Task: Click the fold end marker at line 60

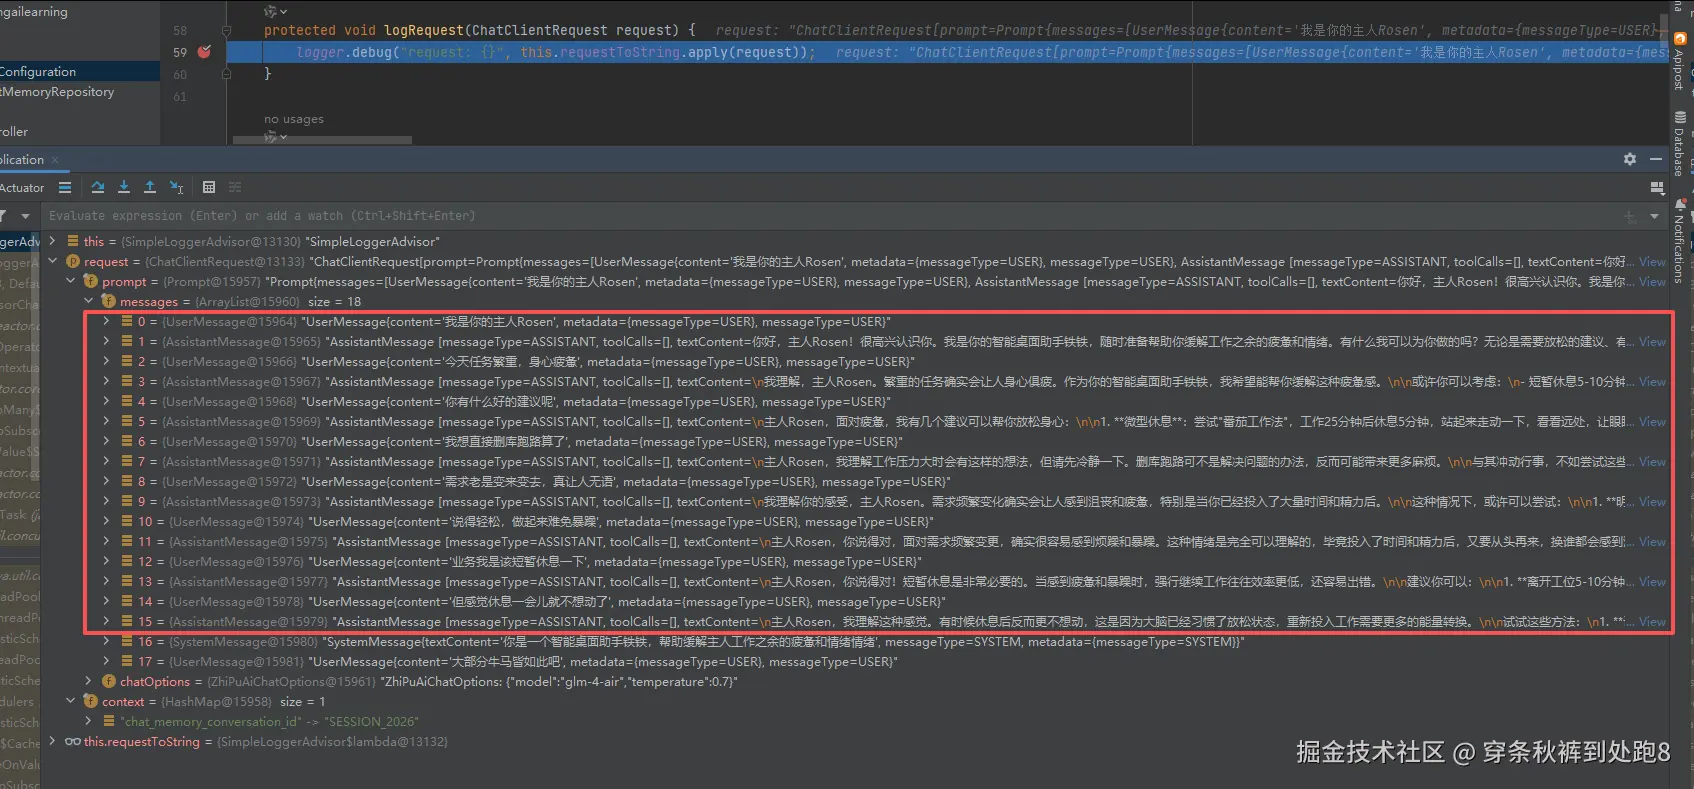Action: tap(227, 74)
